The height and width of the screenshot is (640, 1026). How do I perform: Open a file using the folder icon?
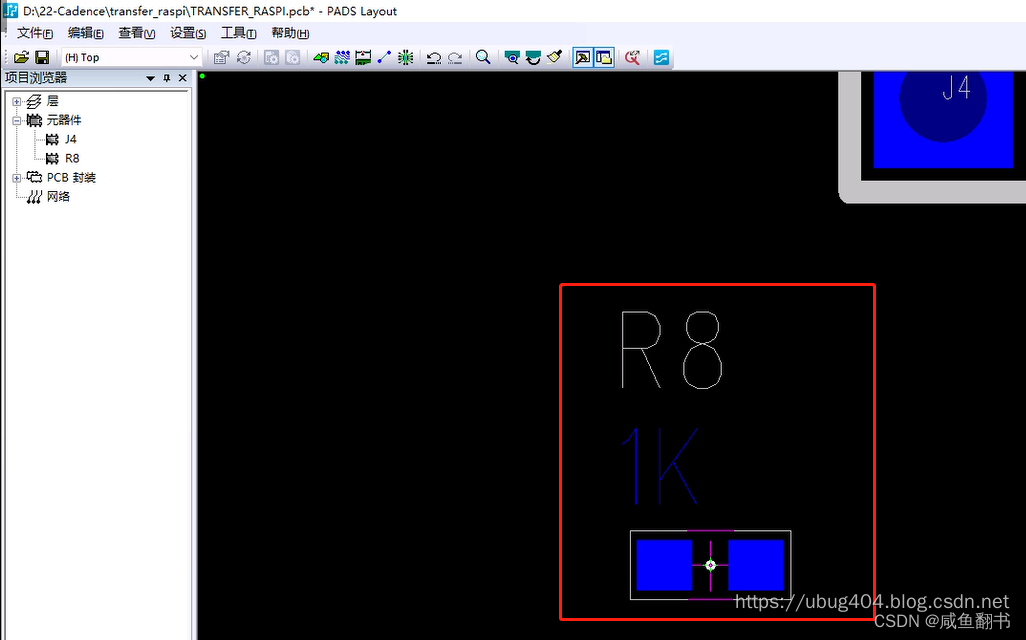[21, 58]
